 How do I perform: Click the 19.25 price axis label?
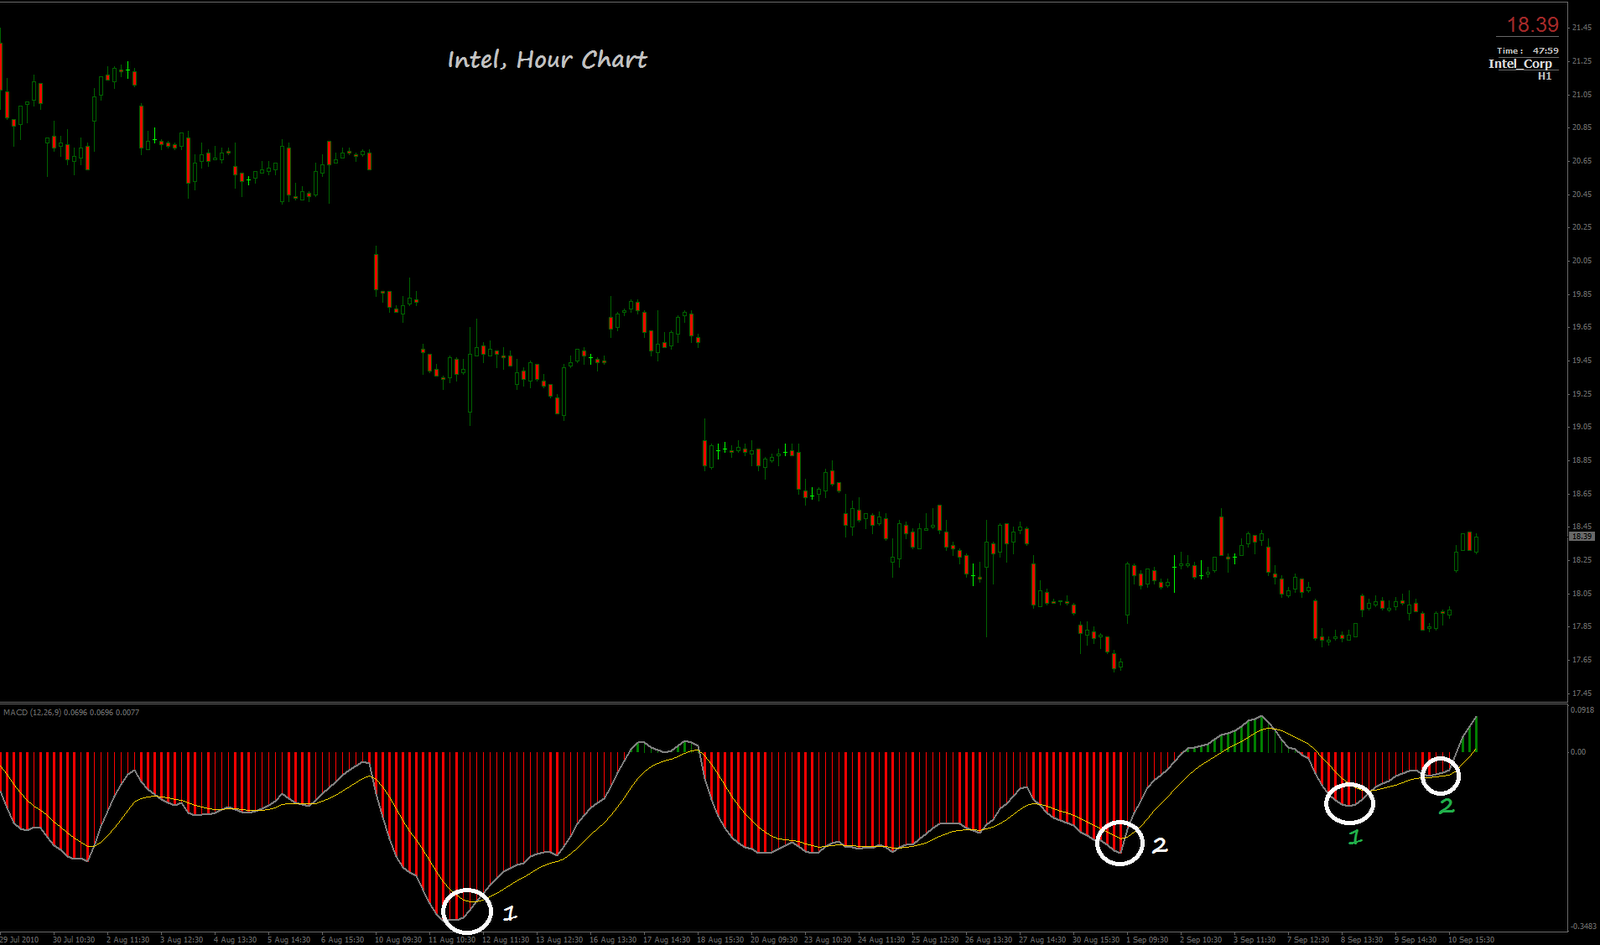point(1582,394)
